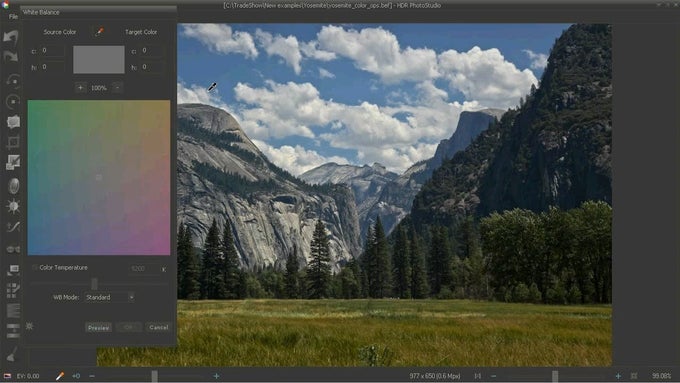The height and width of the screenshot is (383, 680).
Task: Click the fit to window icon
Action: (x=634, y=376)
